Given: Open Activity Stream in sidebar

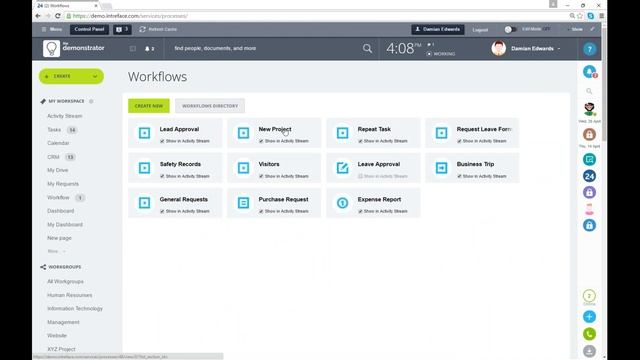Looking at the screenshot, I should (x=64, y=116).
